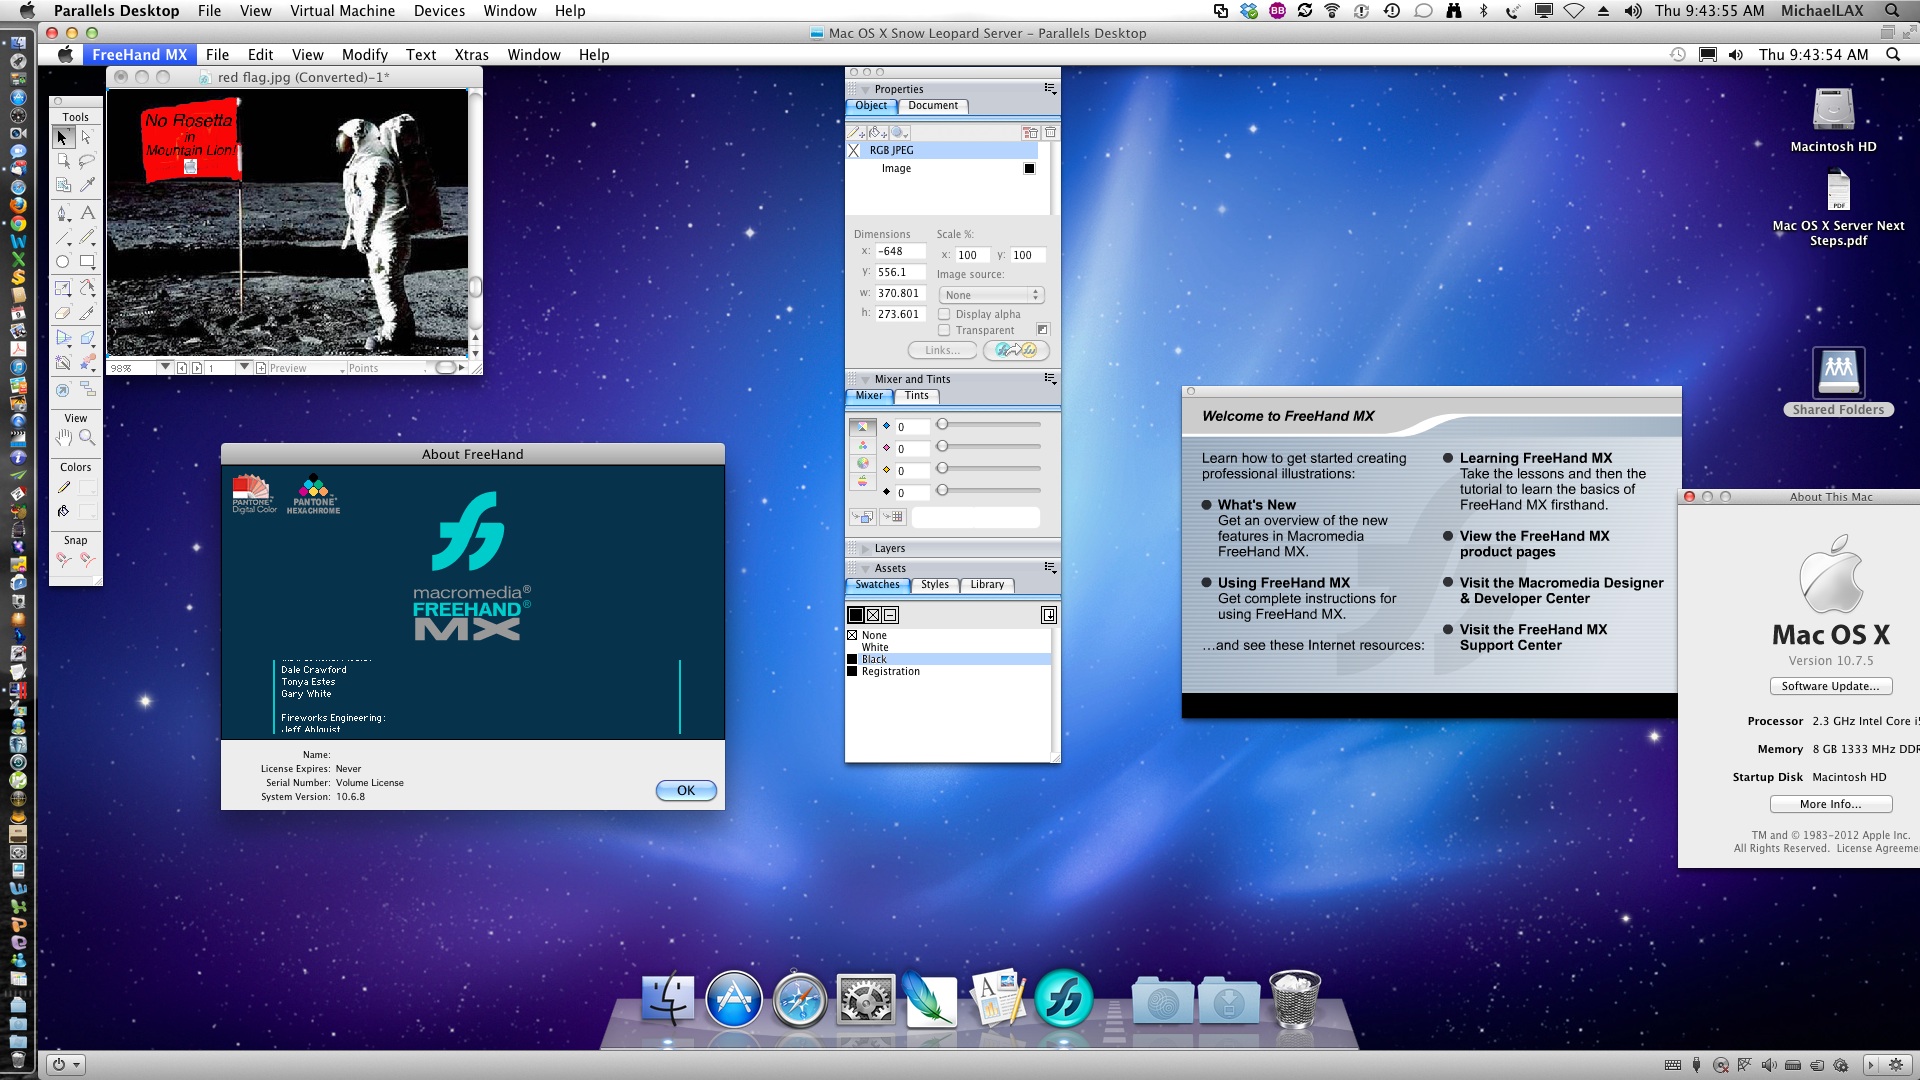Open the Modify menu
The image size is (1920, 1080).
pyautogui.click(x=365, y=55)
